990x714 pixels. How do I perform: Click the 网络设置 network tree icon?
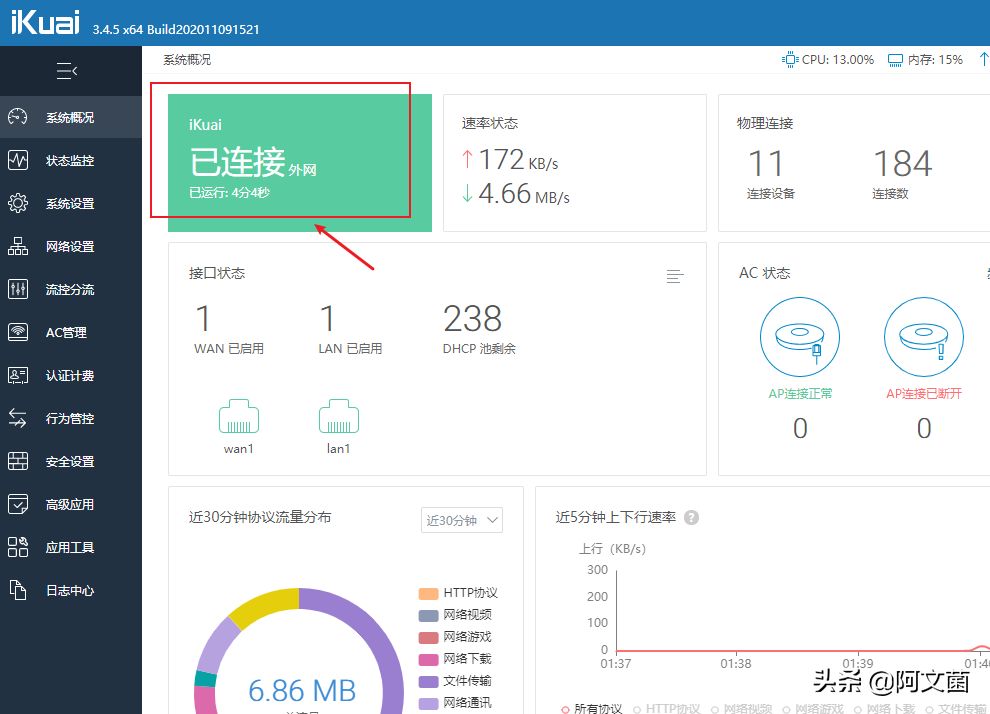[x=18, y=246]
